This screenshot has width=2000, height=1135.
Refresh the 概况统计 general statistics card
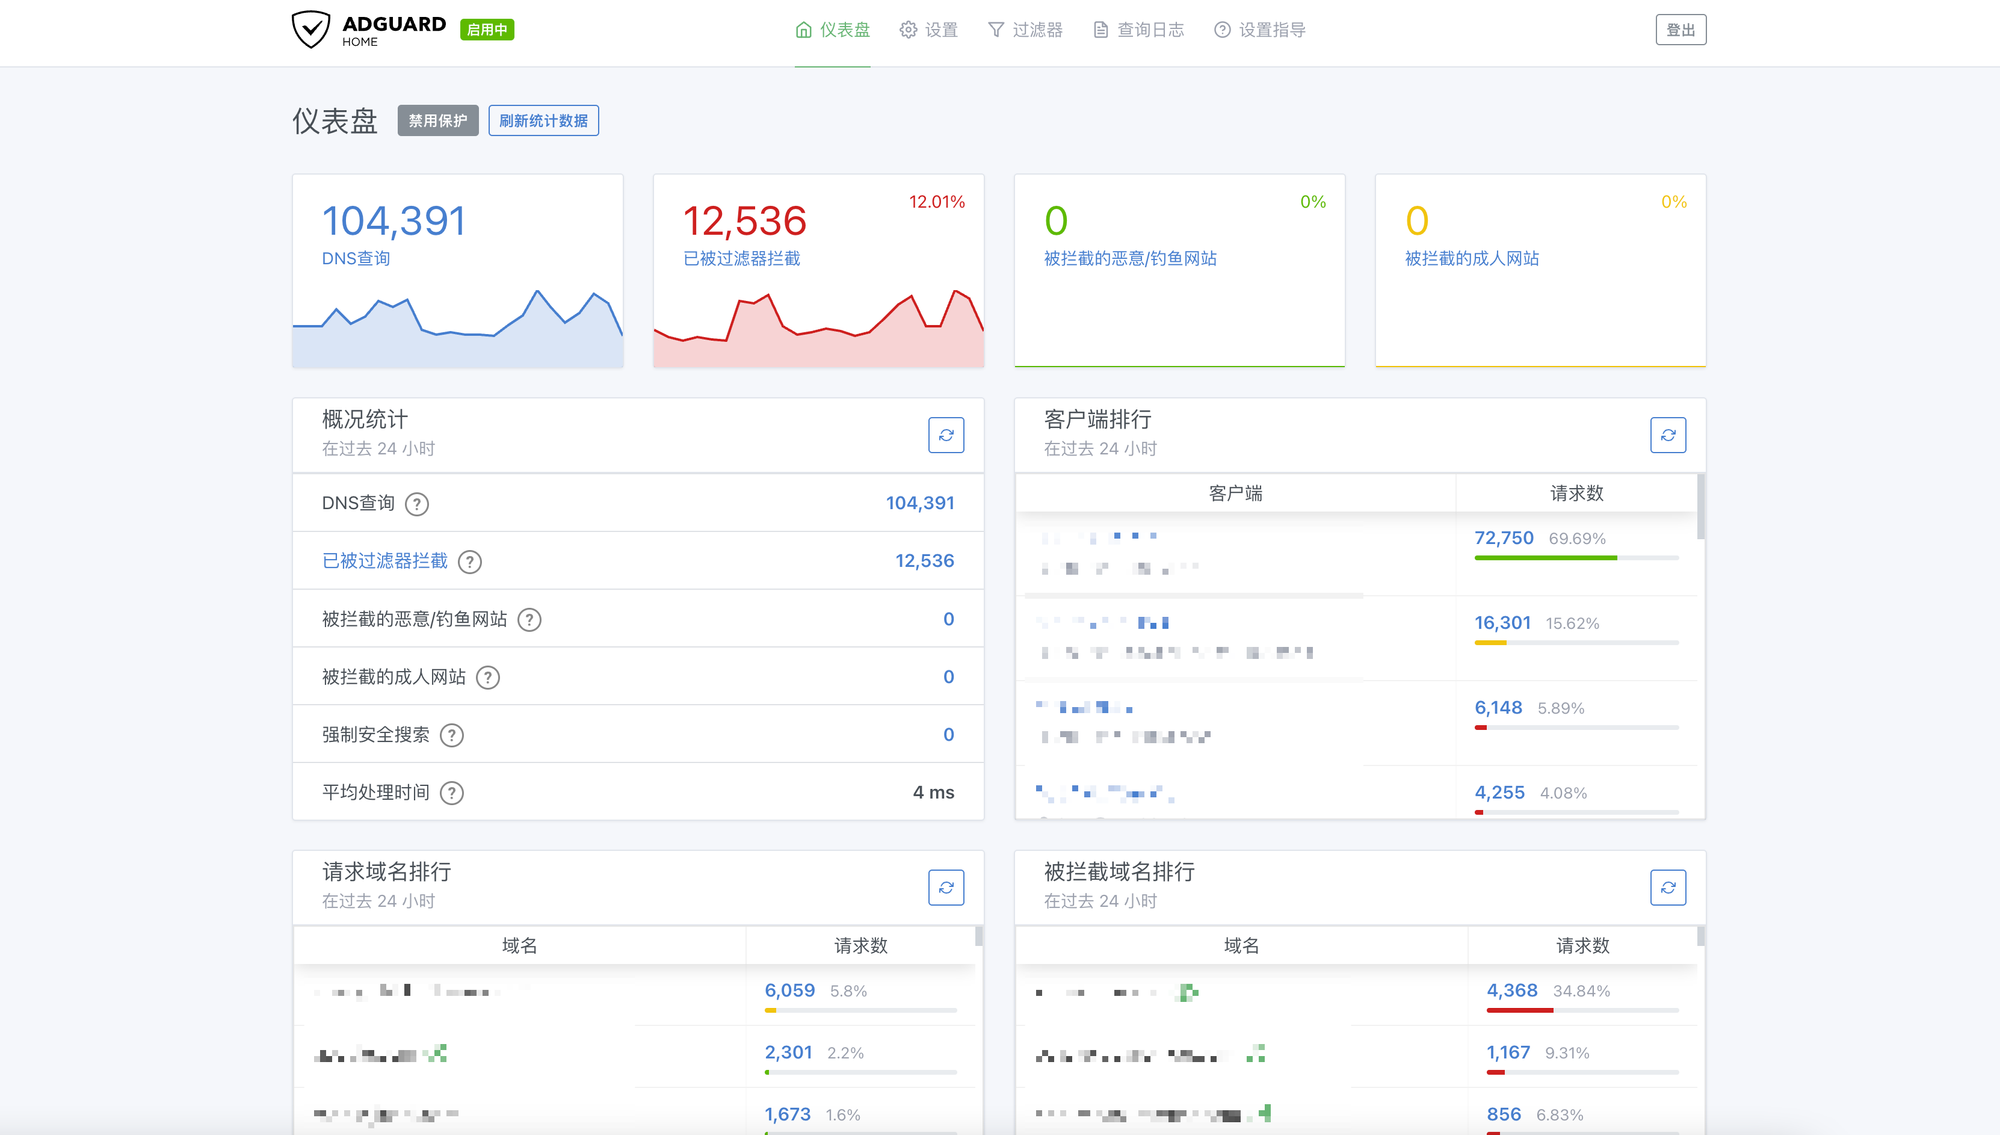coord(946,435)
